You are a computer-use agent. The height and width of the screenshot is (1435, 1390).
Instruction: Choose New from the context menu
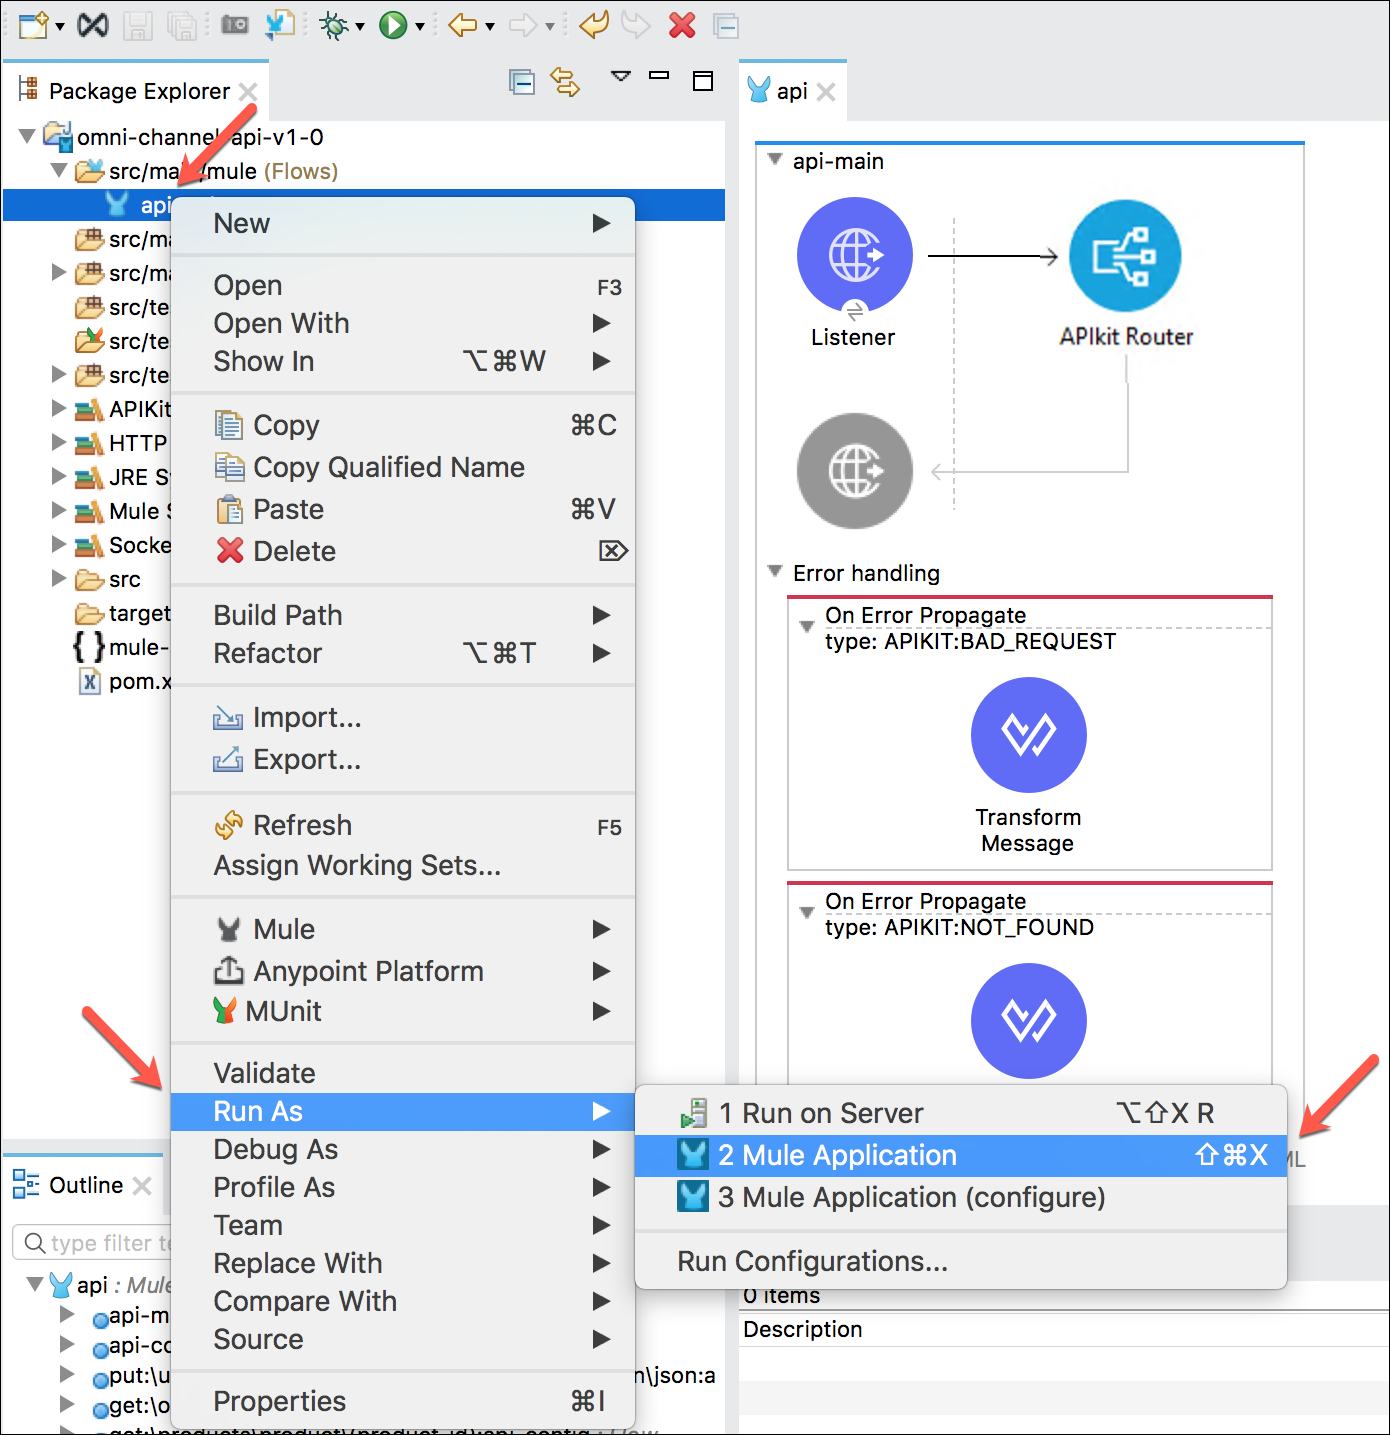pos(403,223)
